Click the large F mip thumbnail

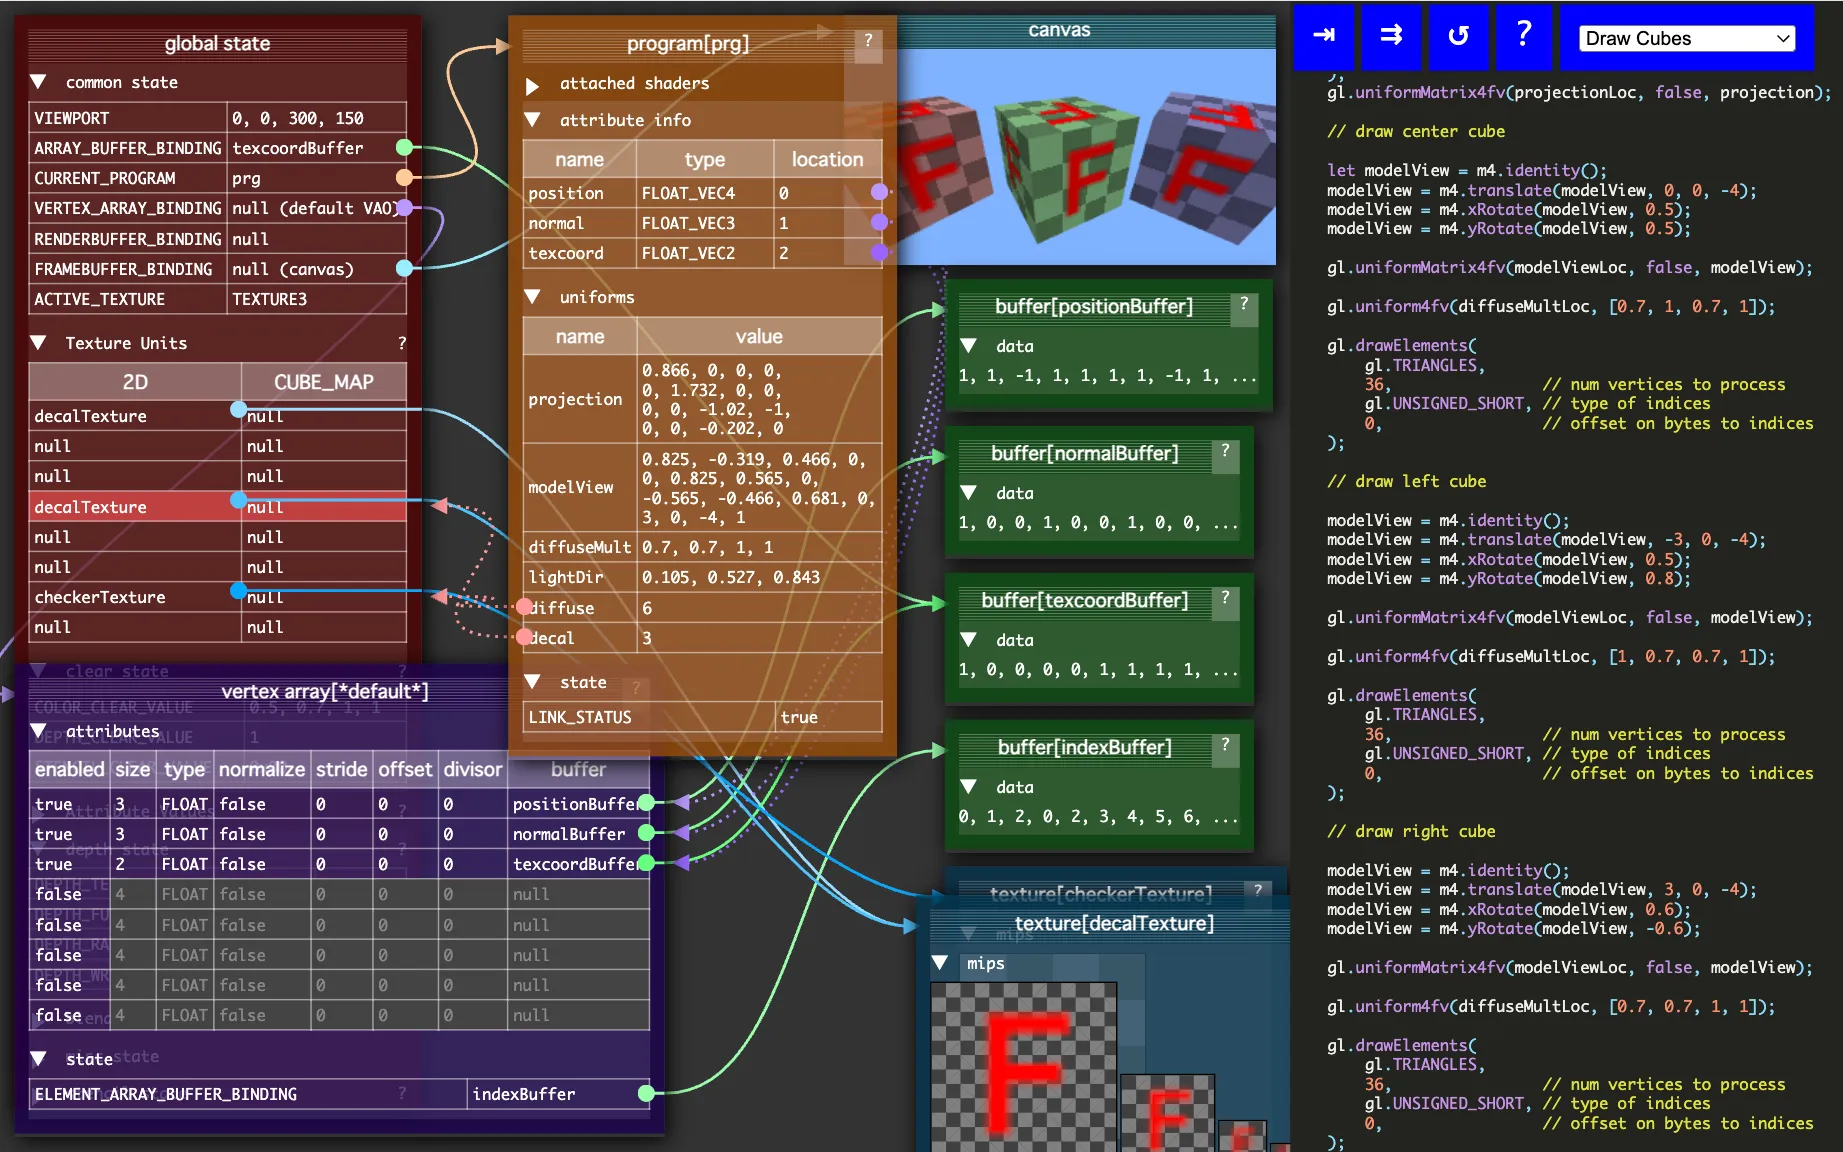coord(1023,1067)
